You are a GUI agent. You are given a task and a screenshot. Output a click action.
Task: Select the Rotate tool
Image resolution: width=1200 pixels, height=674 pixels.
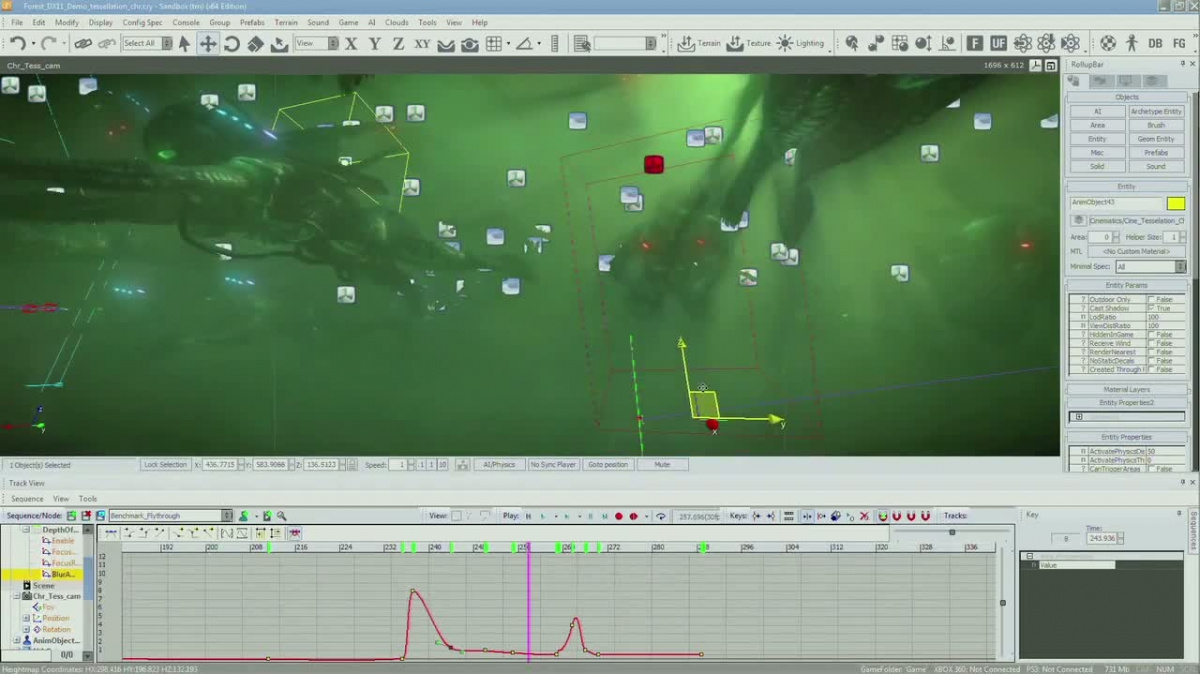(x=232, y=43)
